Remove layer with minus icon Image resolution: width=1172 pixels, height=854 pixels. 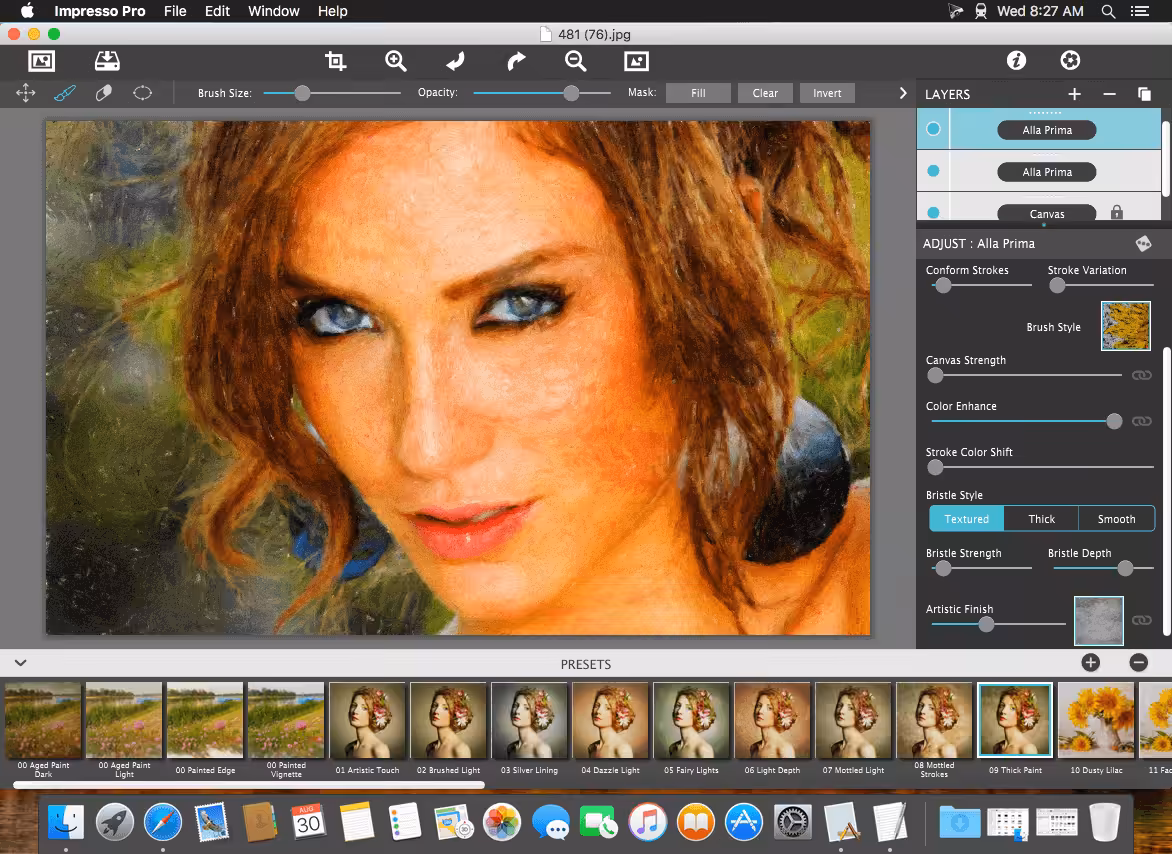pos(1109,94)
